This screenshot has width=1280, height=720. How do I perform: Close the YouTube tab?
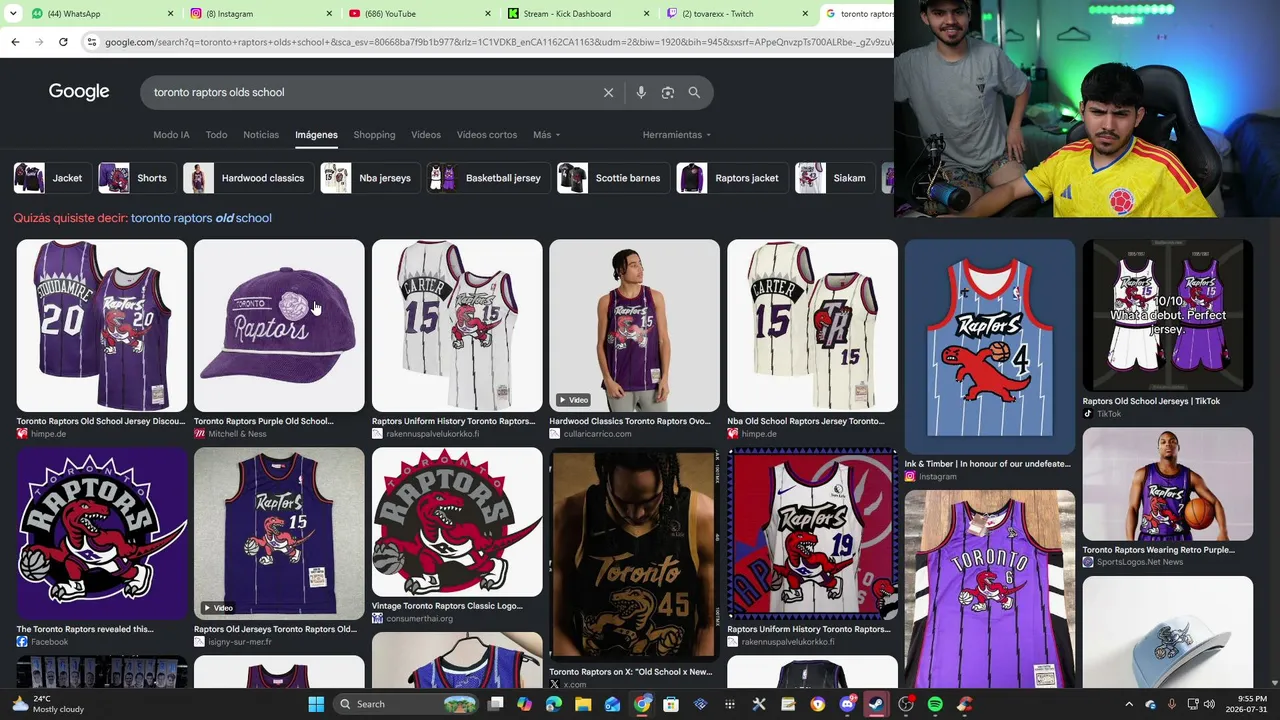point(488,14)
